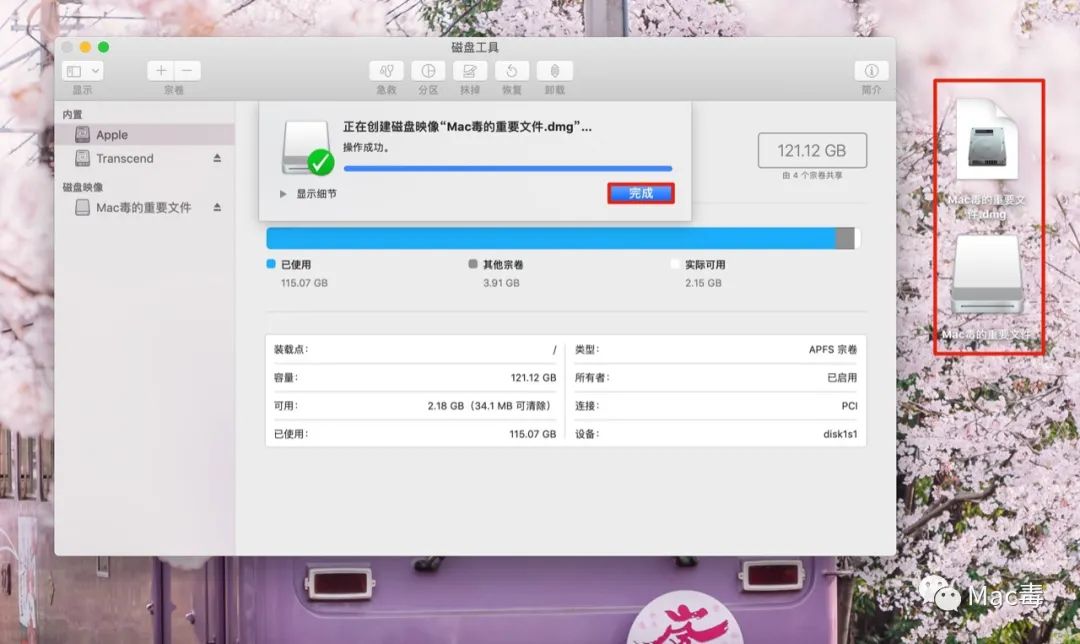Click the green full-screen window button
This screenshot has height=644, width=1080.
(x=104, y=47)
